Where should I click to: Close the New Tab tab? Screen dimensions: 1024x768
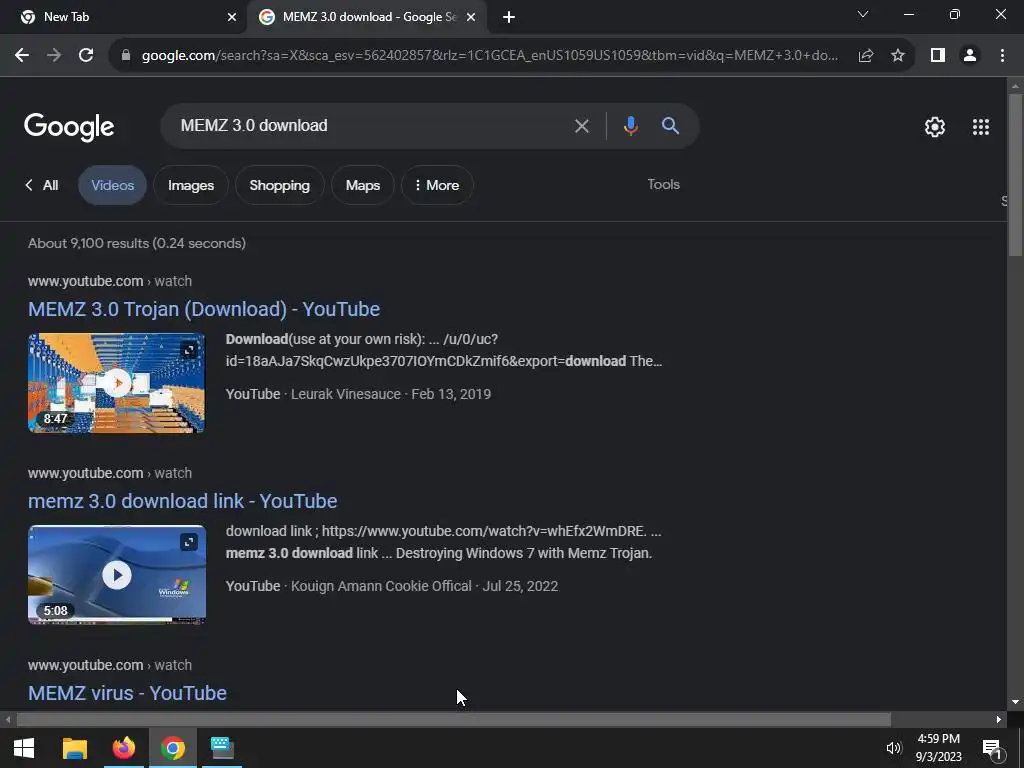coord(232,17)
